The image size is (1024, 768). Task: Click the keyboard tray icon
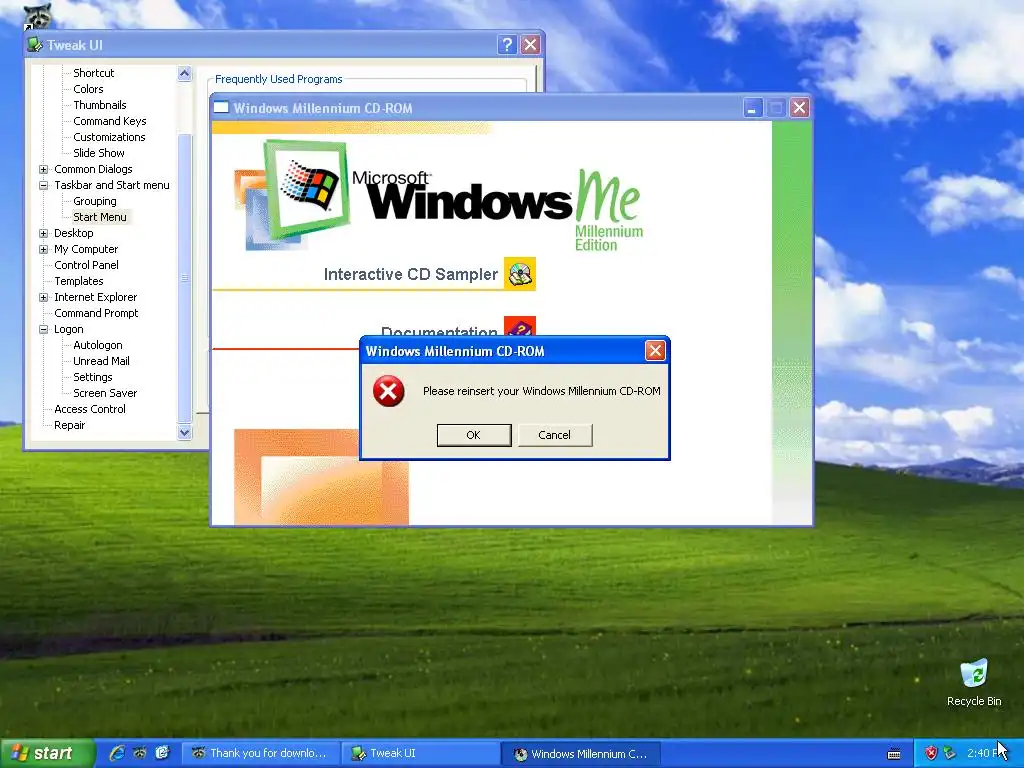coord(895,754)
